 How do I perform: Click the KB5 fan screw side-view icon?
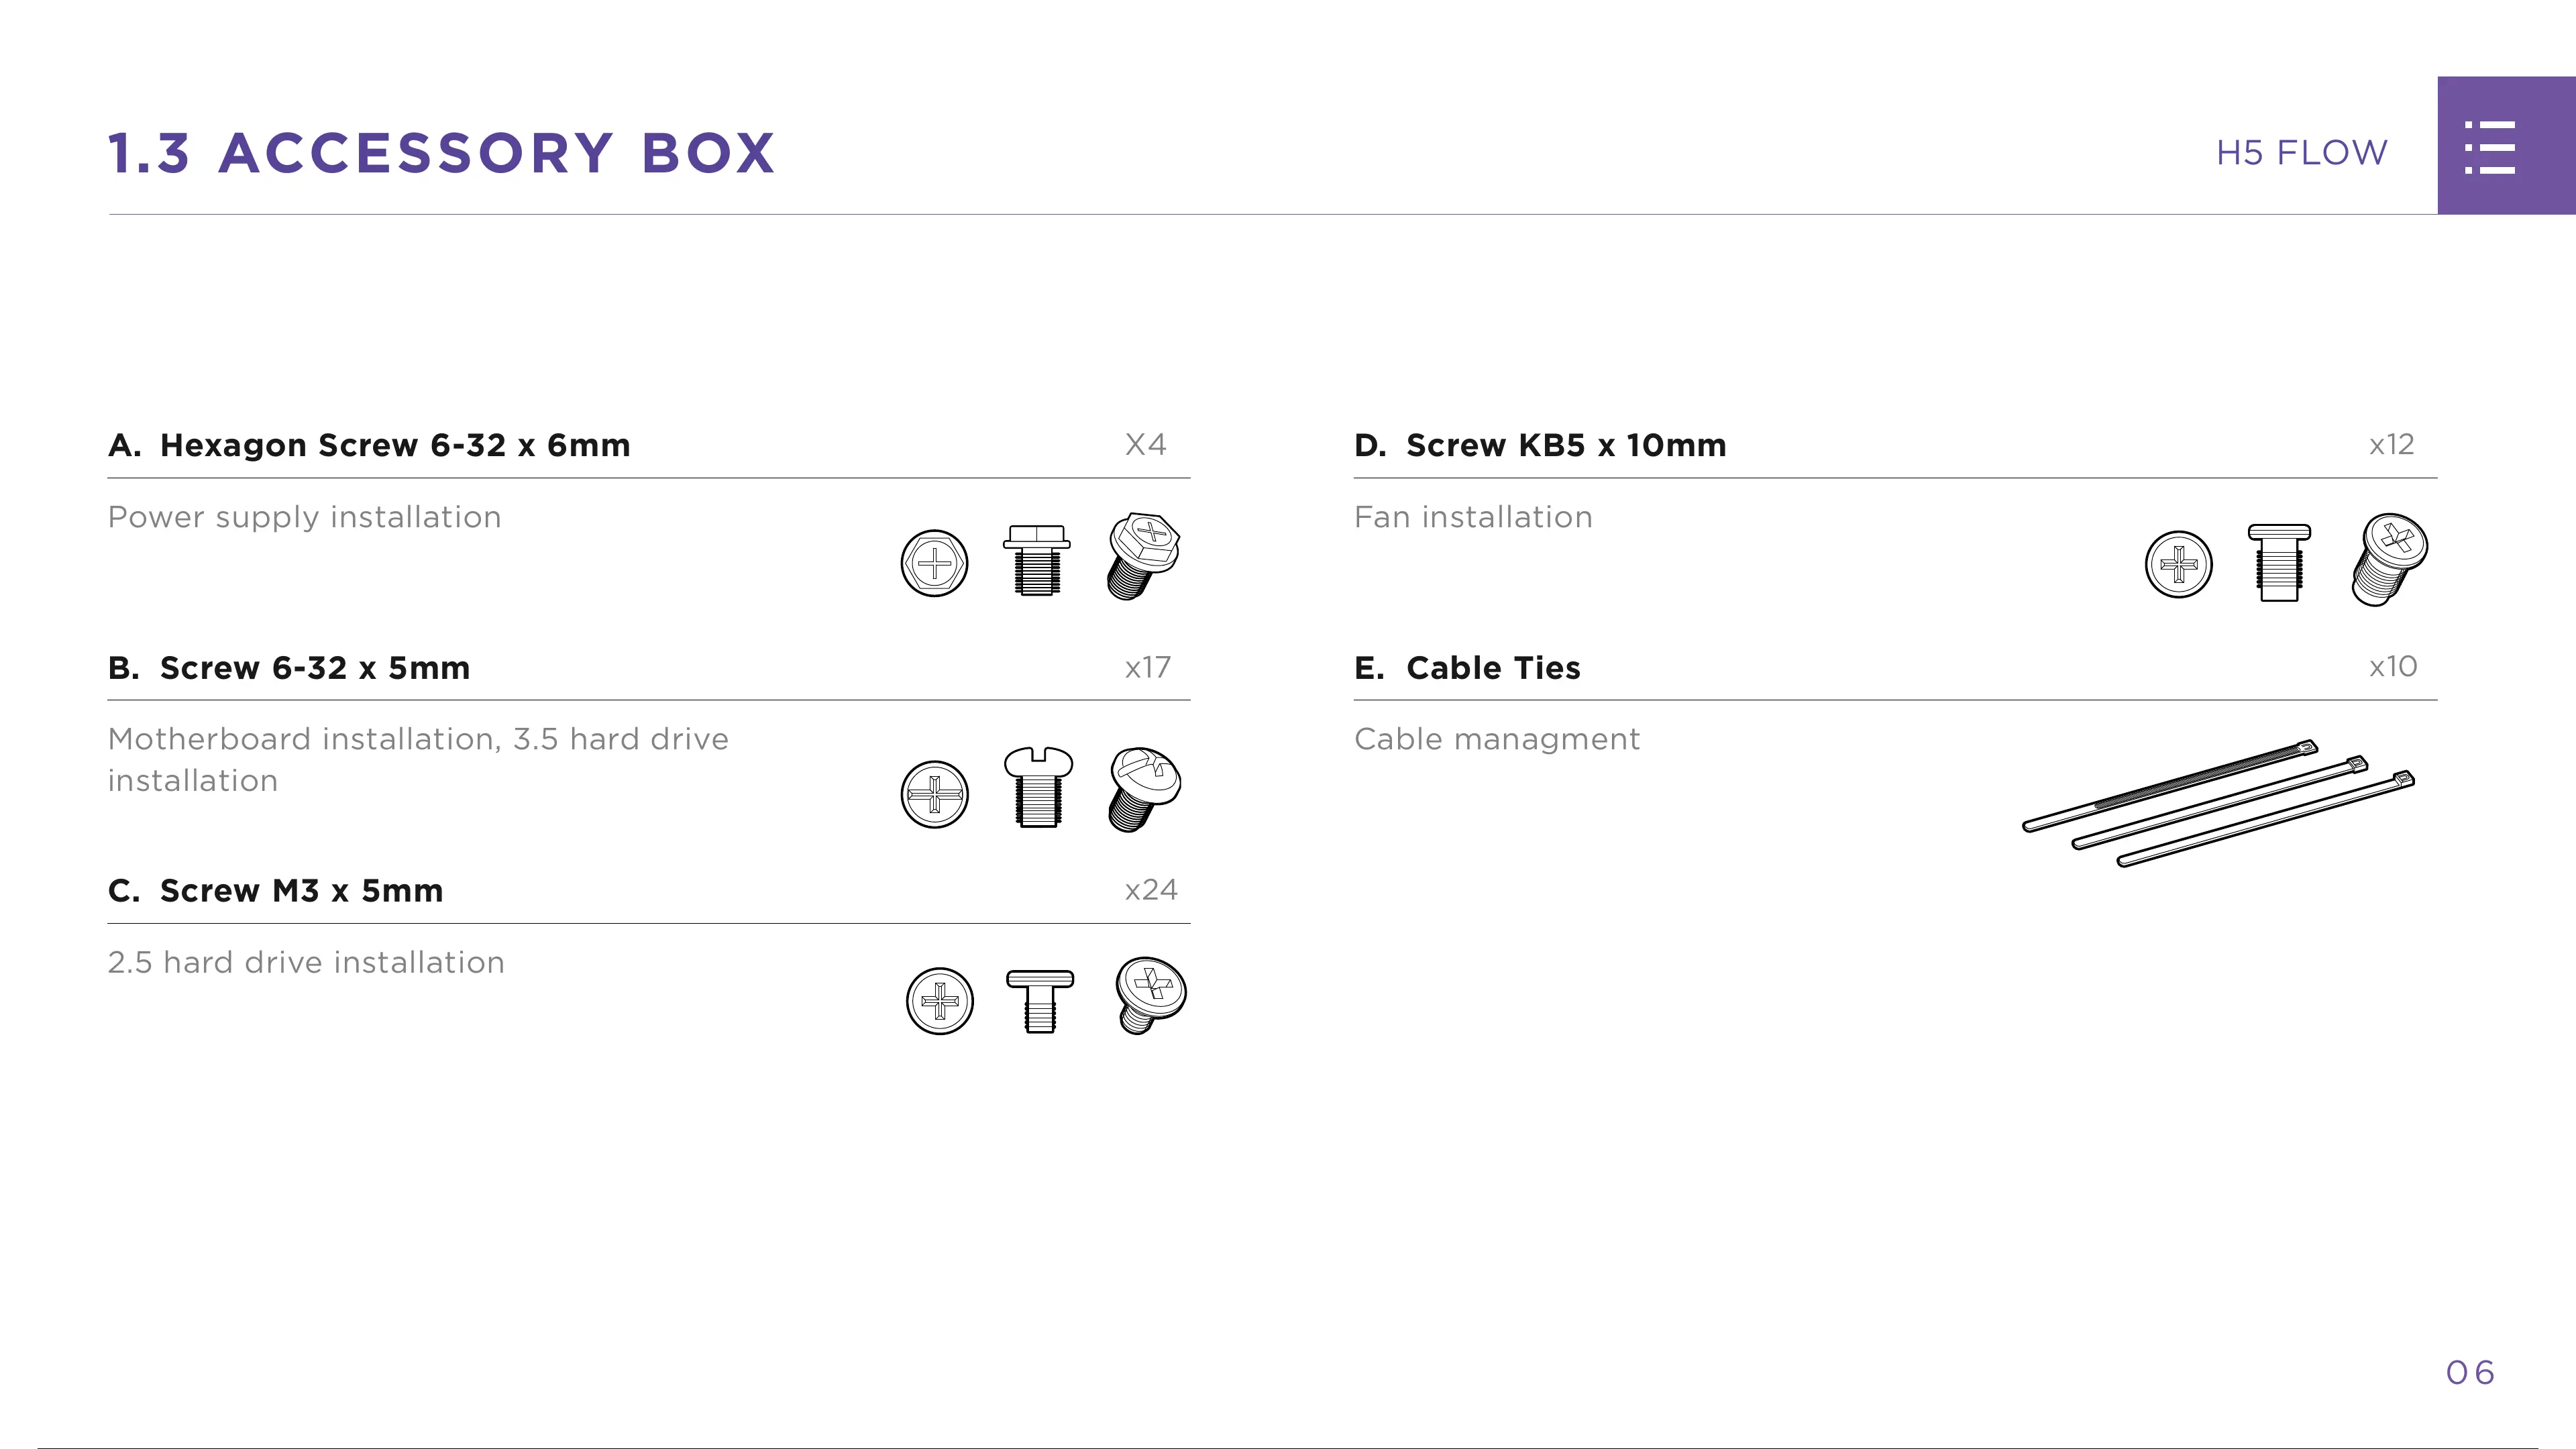coord(2279,563)
